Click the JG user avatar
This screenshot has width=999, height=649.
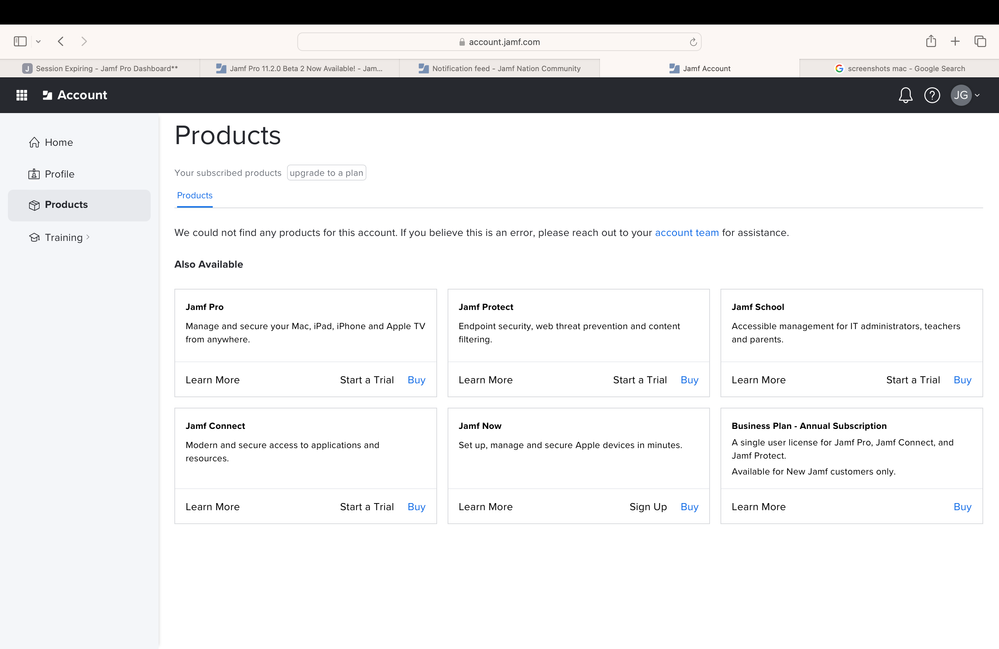(x=961, y=95)
